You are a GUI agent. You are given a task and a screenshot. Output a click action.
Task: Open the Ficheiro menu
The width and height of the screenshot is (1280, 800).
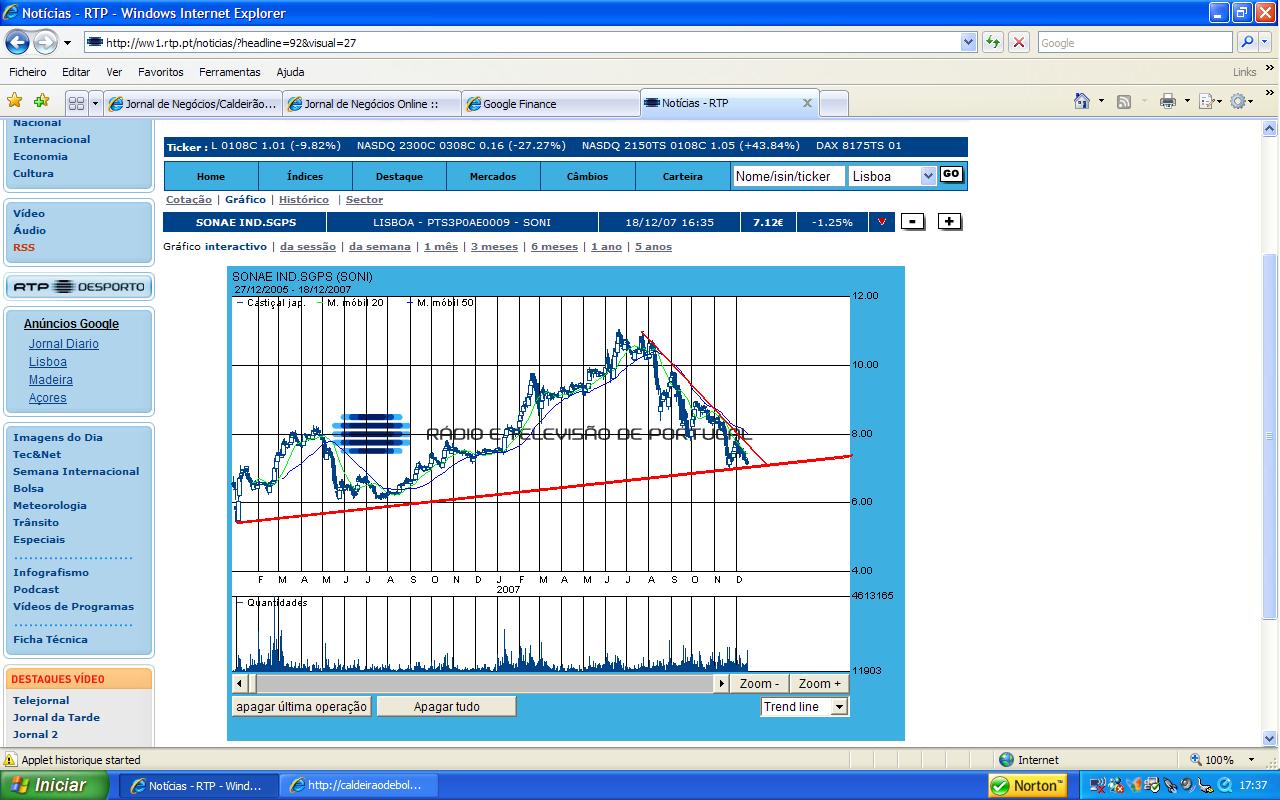pos(28,72)
